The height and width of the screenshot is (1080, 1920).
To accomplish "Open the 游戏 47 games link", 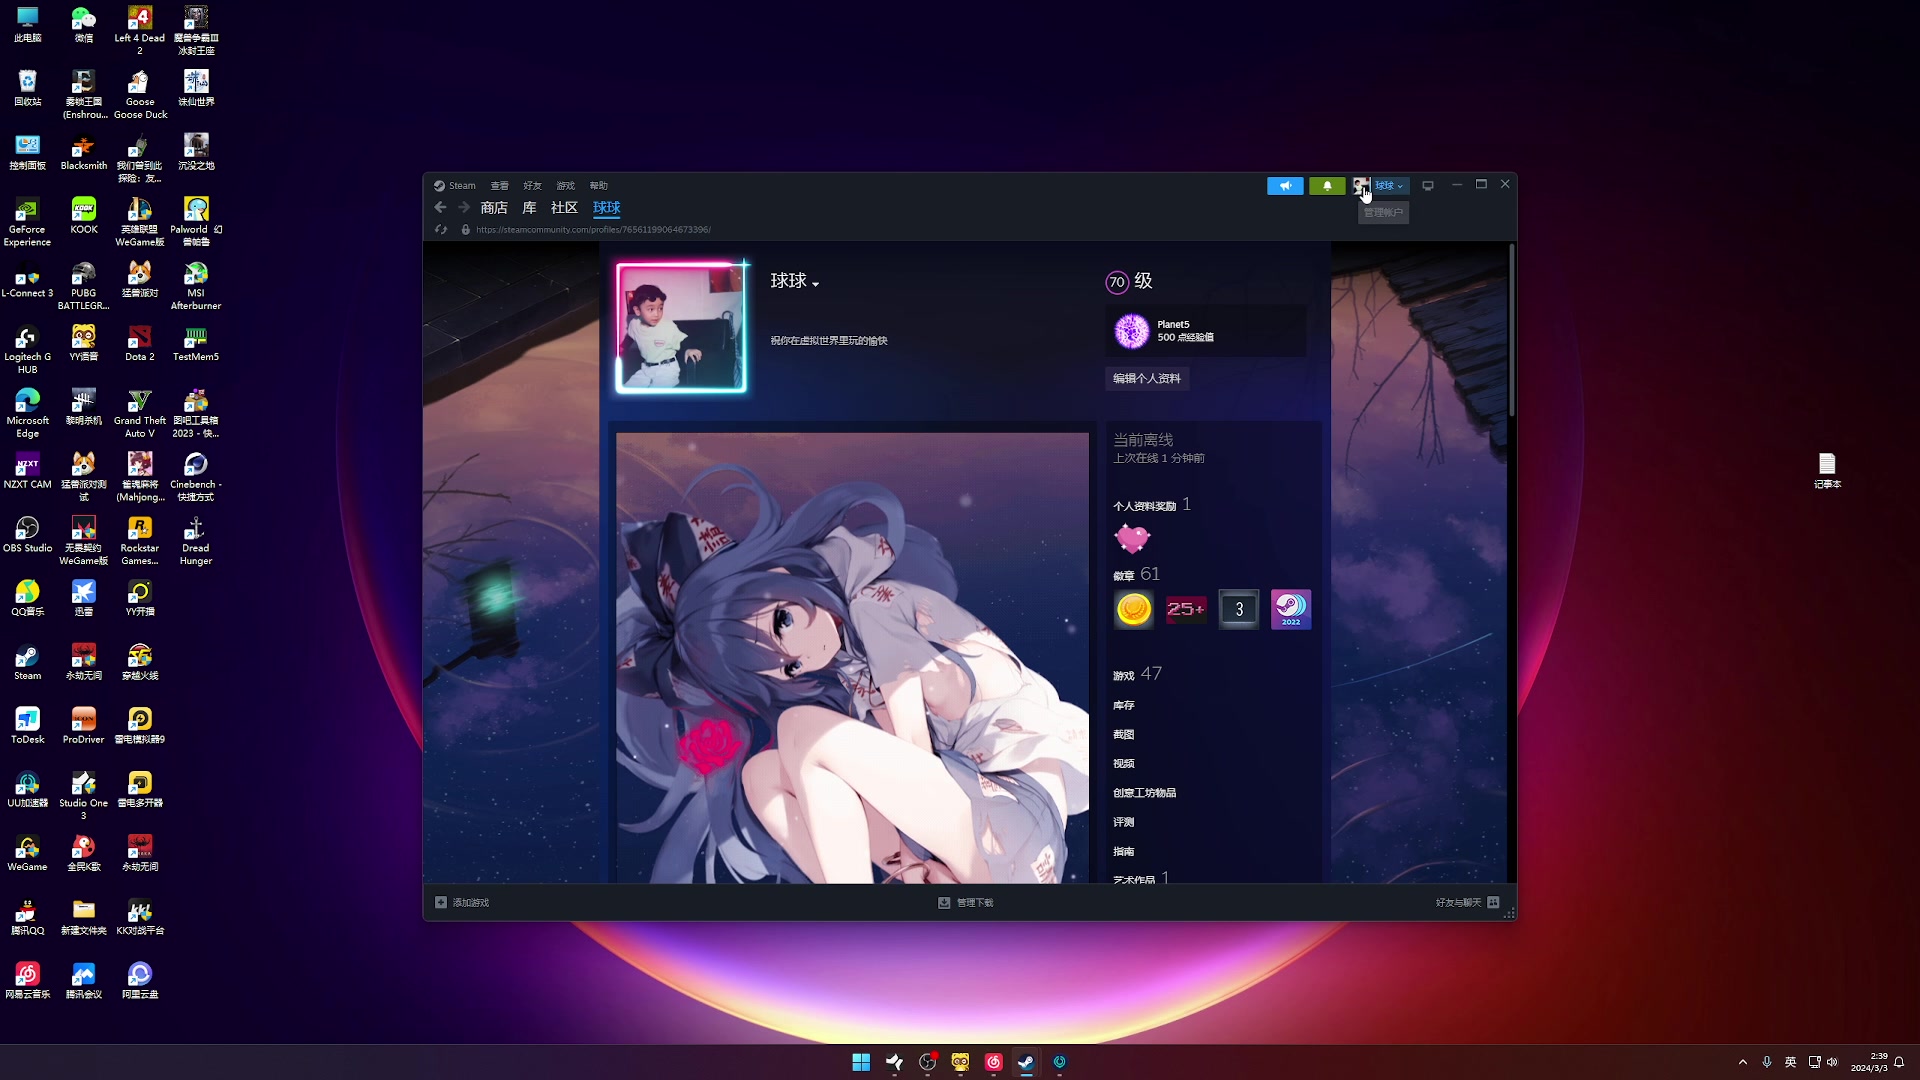I will tap(1138, 675).
